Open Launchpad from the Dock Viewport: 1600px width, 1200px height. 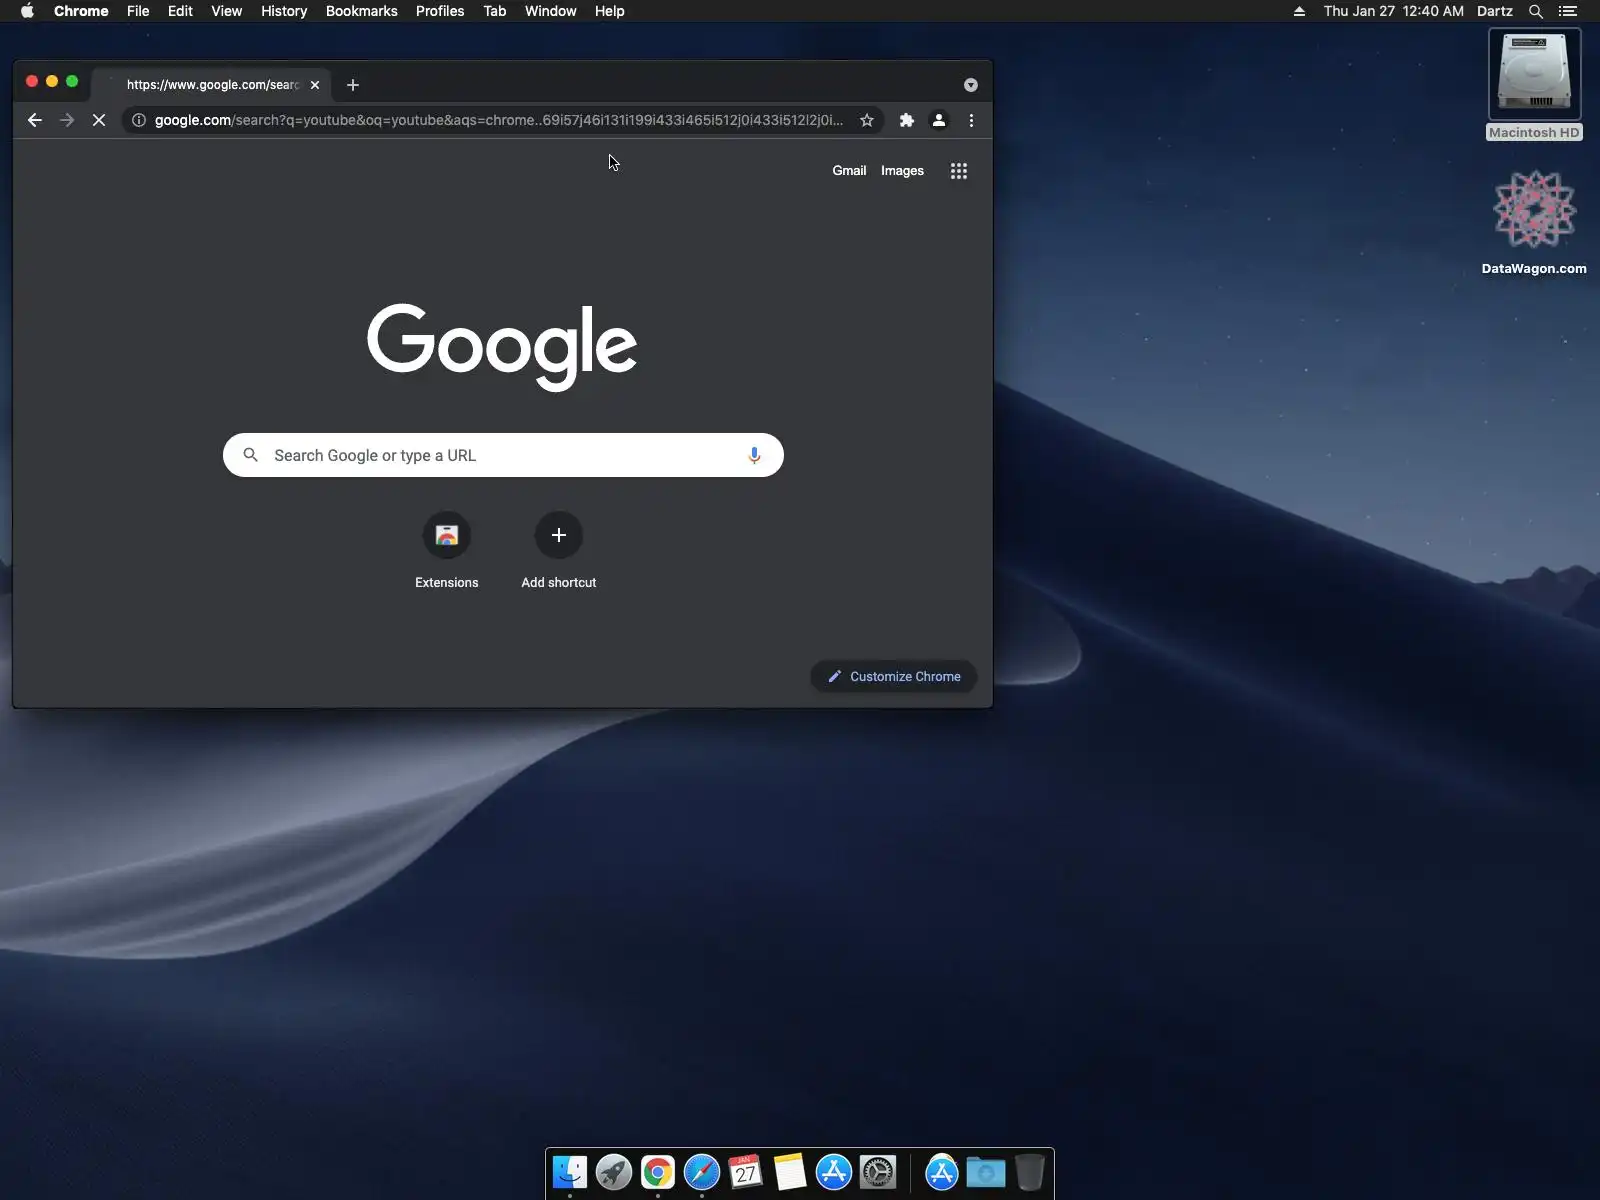[x=614, y=1172]
